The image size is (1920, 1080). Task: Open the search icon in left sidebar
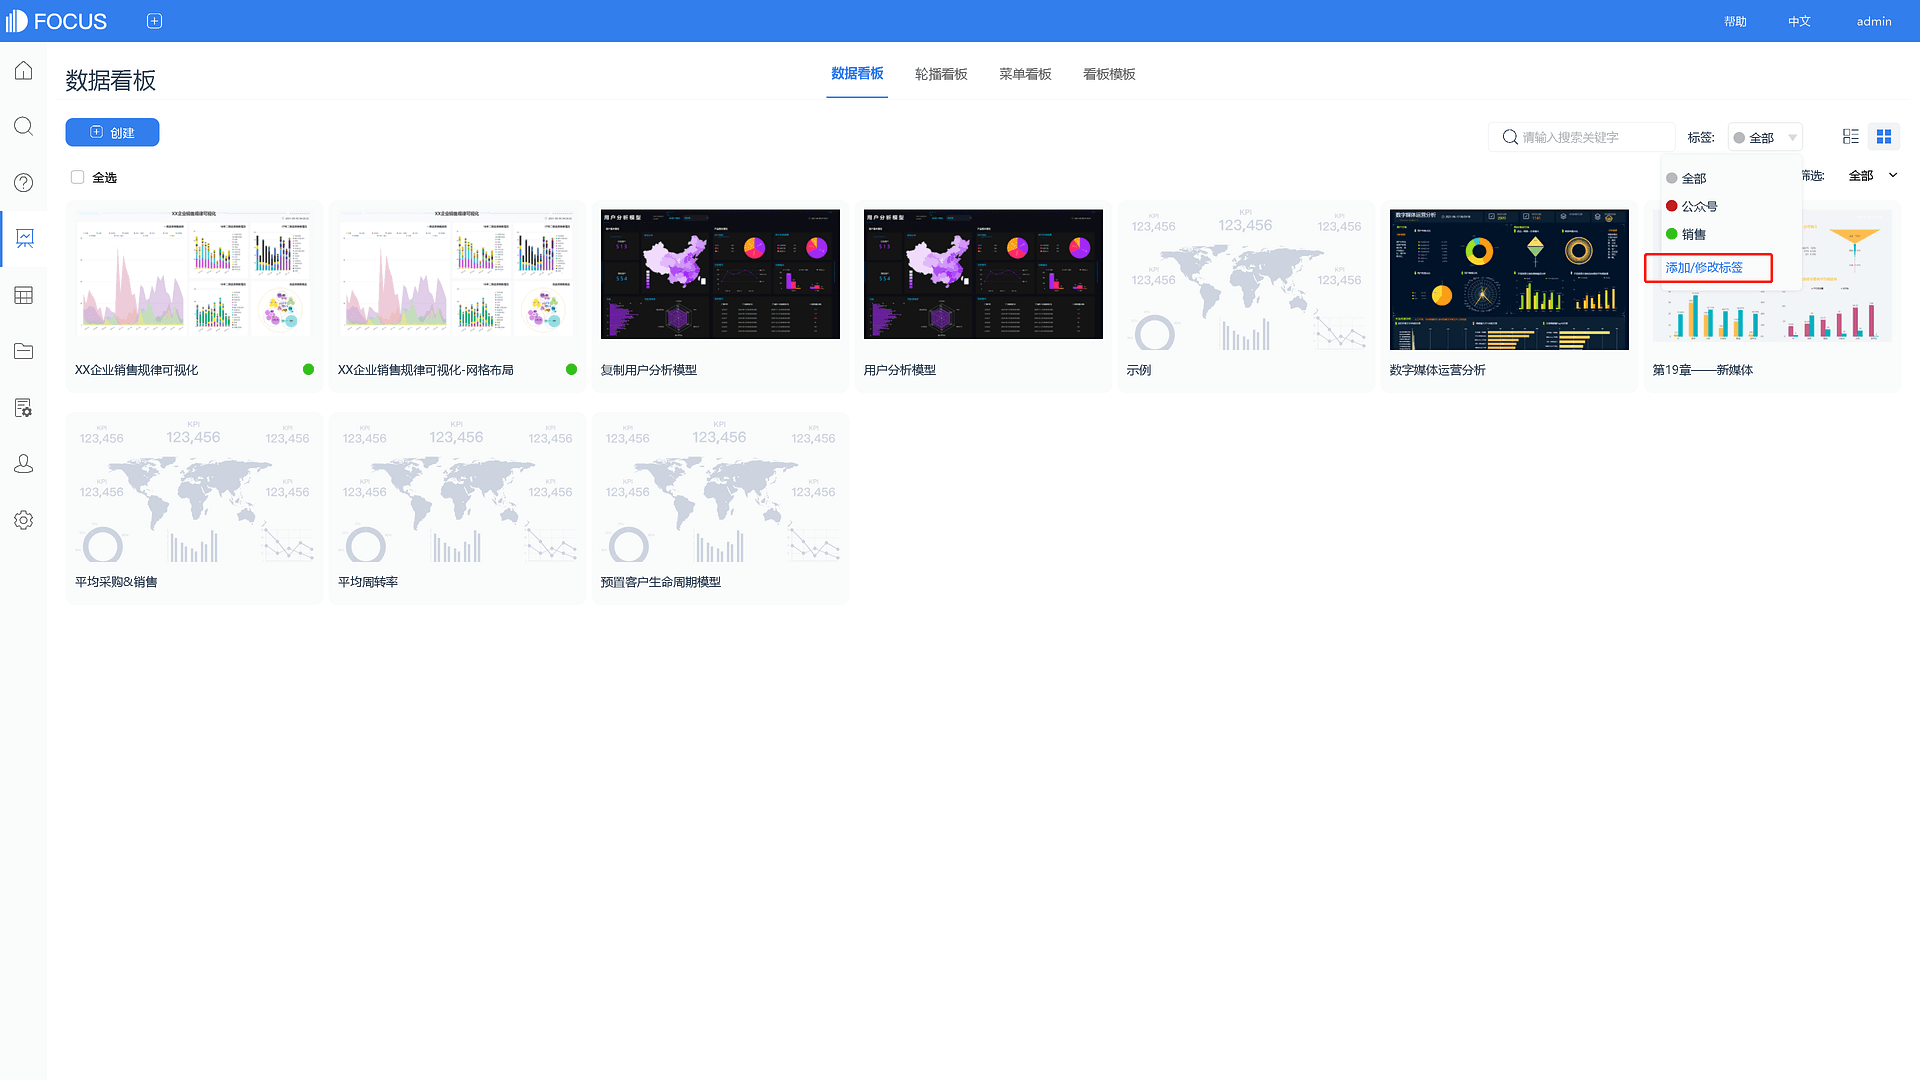click(x=24, y=126)
